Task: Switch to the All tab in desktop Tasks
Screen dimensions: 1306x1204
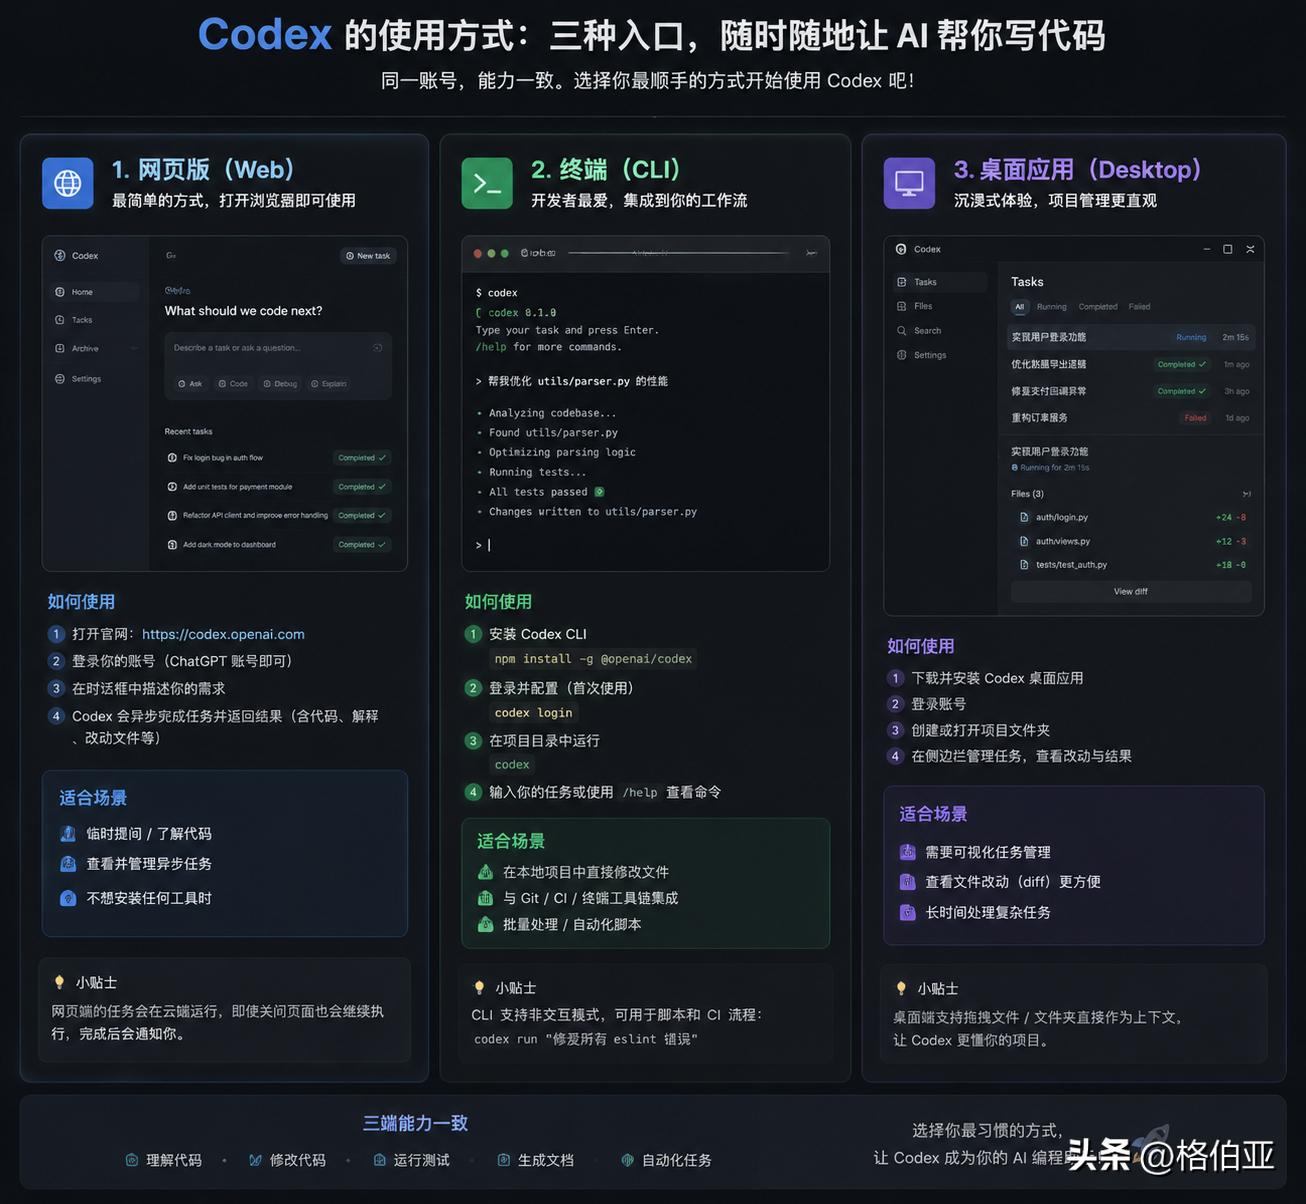Action: tap(1020, 307)
